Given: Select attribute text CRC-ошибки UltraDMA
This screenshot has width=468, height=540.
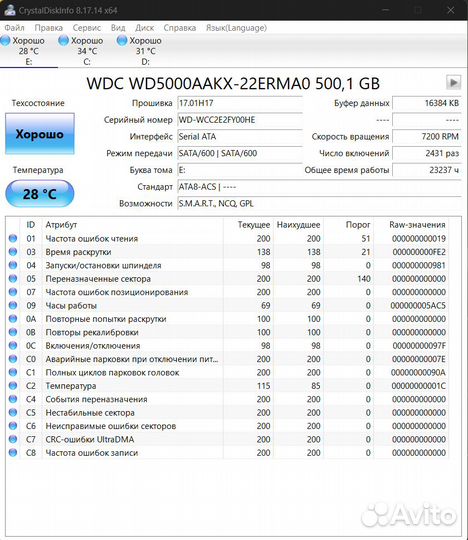Looking at the screenshot, I should click(x=90, y=439).
